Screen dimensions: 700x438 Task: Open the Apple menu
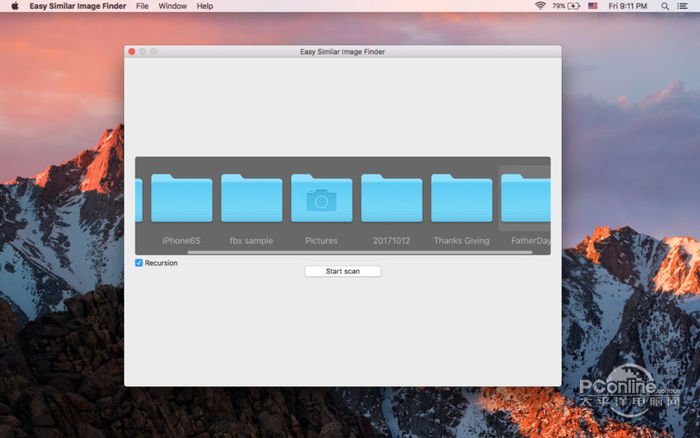15,6
